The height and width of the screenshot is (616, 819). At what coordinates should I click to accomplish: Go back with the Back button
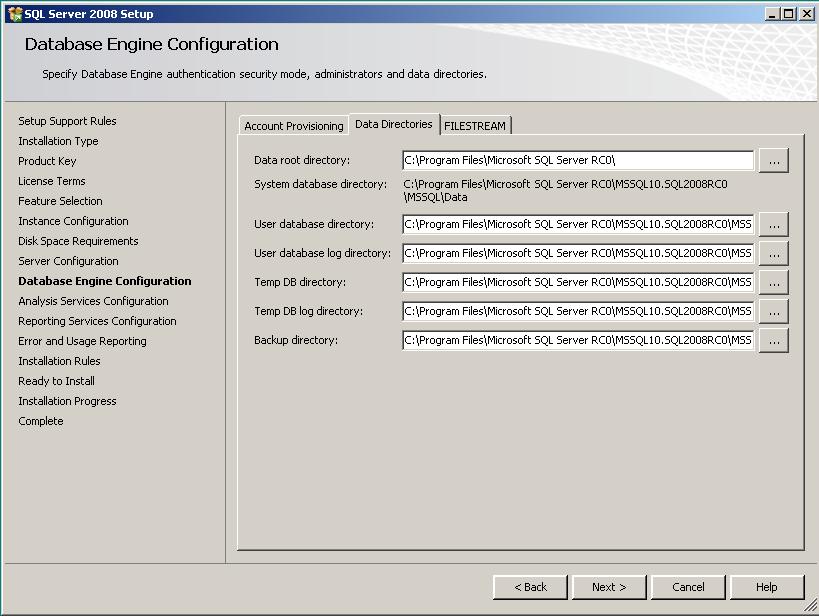(x=530, y=587)
